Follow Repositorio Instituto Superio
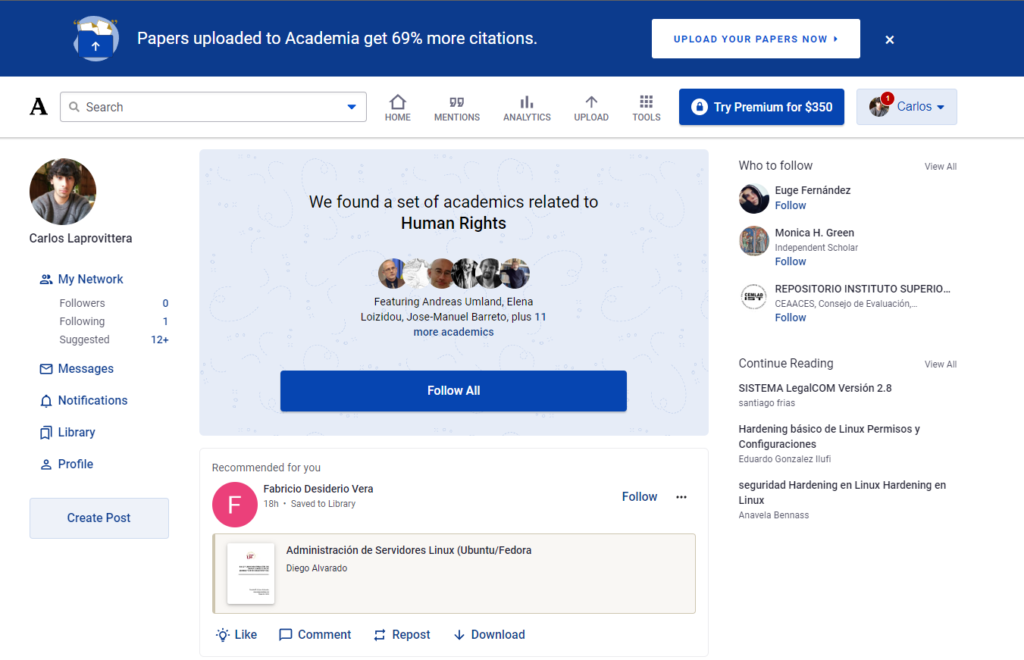The height and width of the screenshot is (660, 1024). pyautogui.click(x=790, y=318)
